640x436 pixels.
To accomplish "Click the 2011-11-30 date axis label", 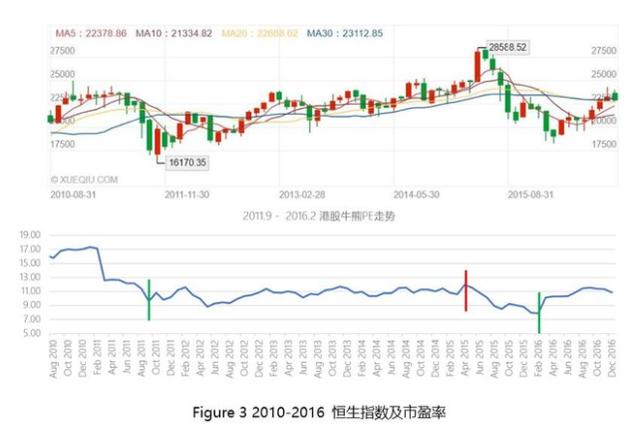I will click(x=187, y=195).
